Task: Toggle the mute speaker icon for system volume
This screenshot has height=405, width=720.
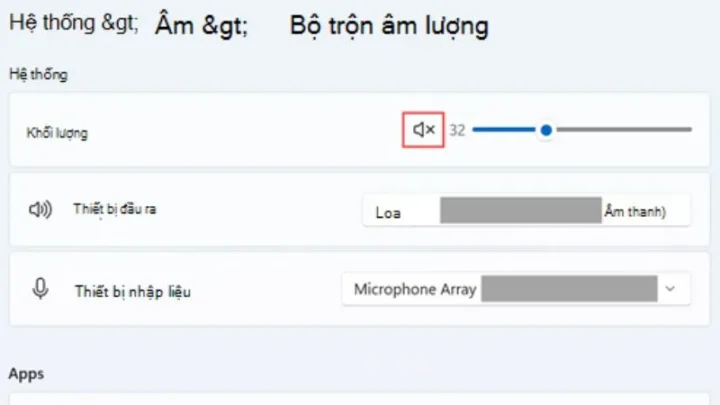Action: click(x=424, y=130)
